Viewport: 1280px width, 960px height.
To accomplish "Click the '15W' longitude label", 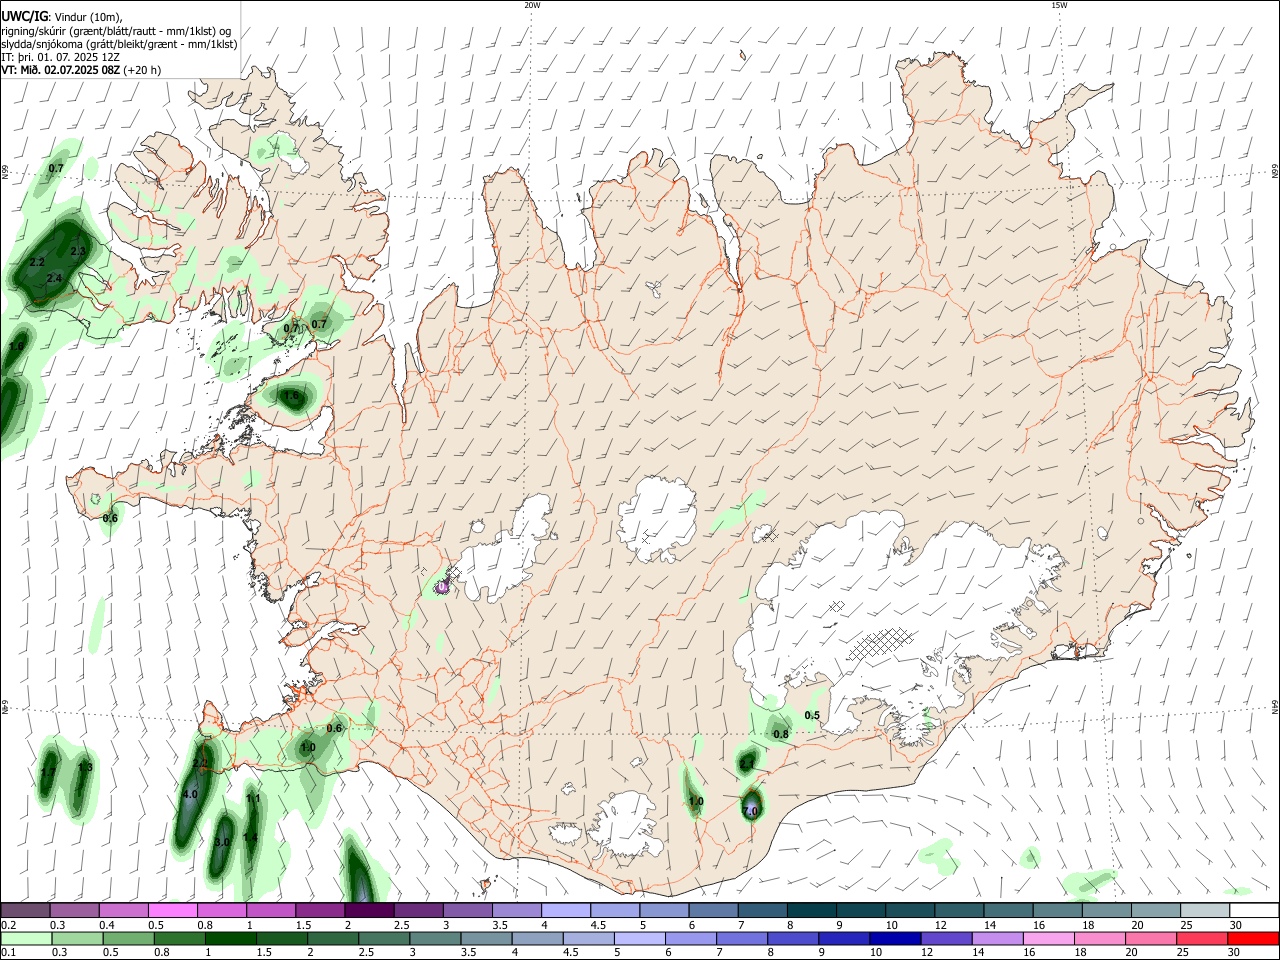I will coord(1059,5).
